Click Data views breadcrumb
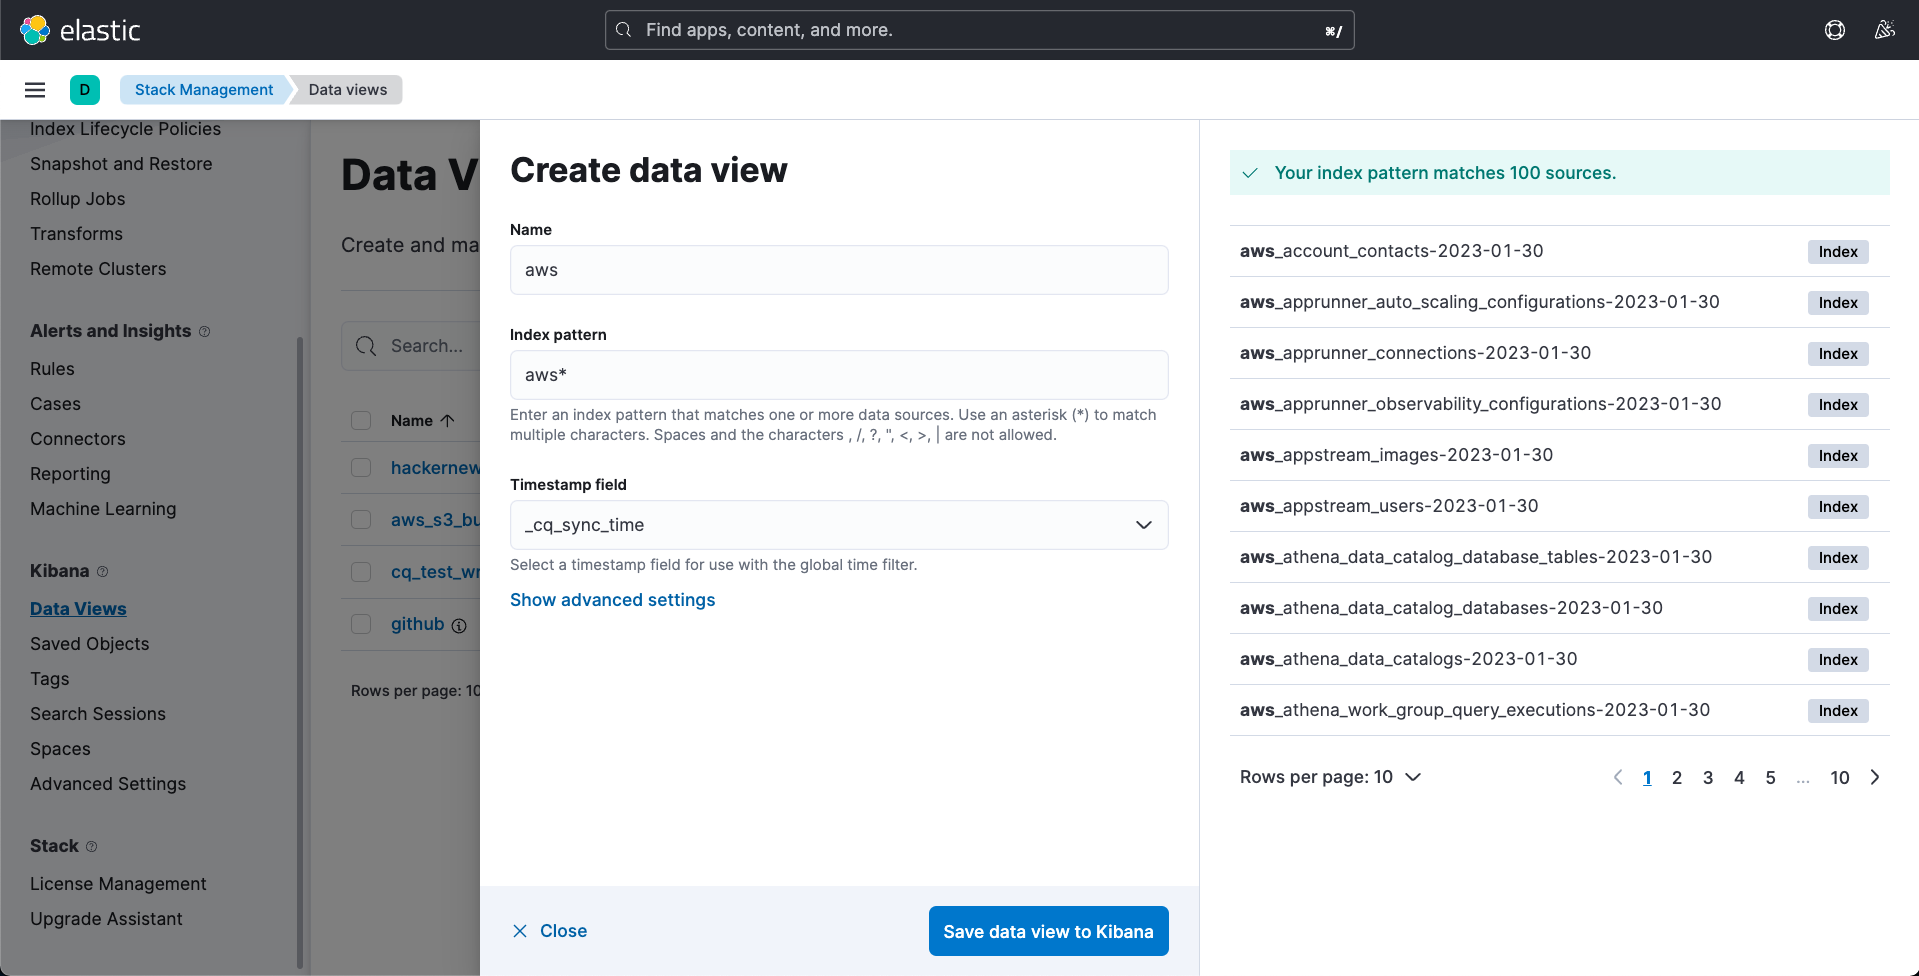Screen dimensions: 1919x976 (348, 90)
